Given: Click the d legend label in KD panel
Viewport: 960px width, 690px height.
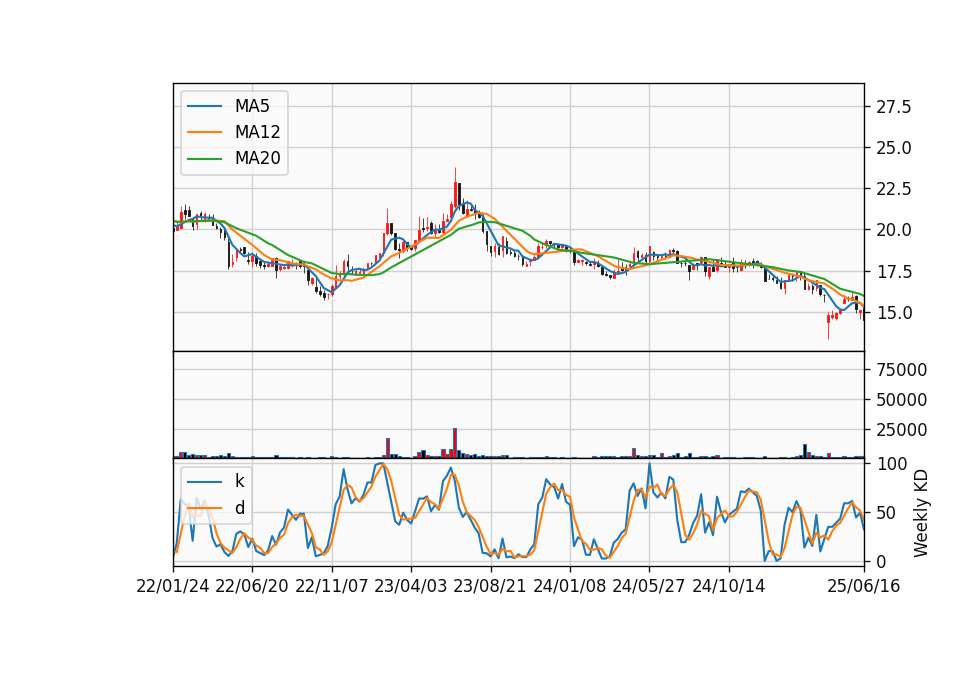Looking at the screenshot, I should pos(239,508).
